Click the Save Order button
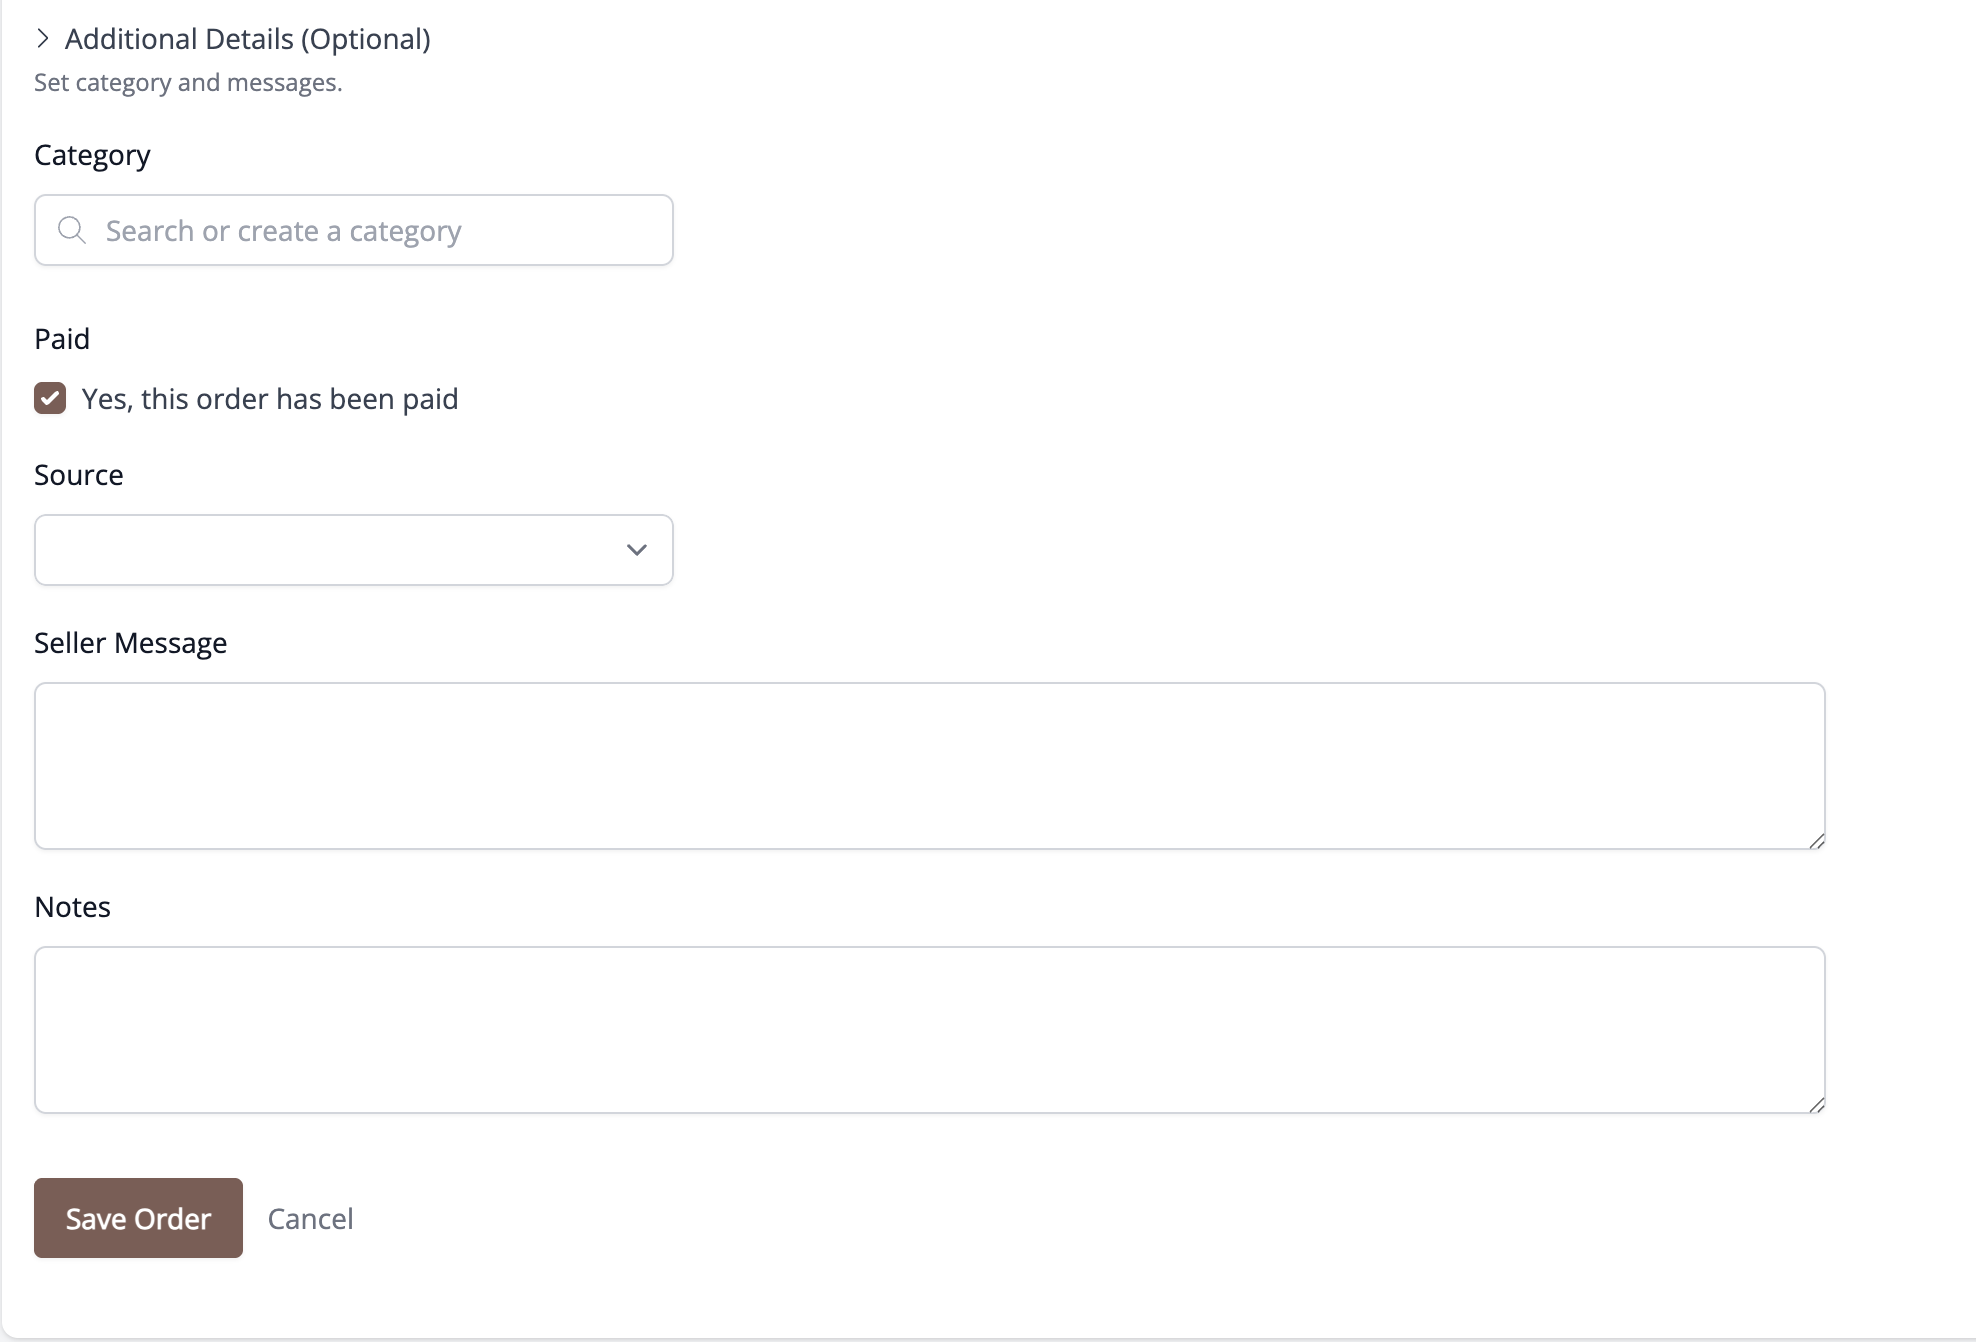Viewport: 1976px width, 1342px height. pos(138,1218)
